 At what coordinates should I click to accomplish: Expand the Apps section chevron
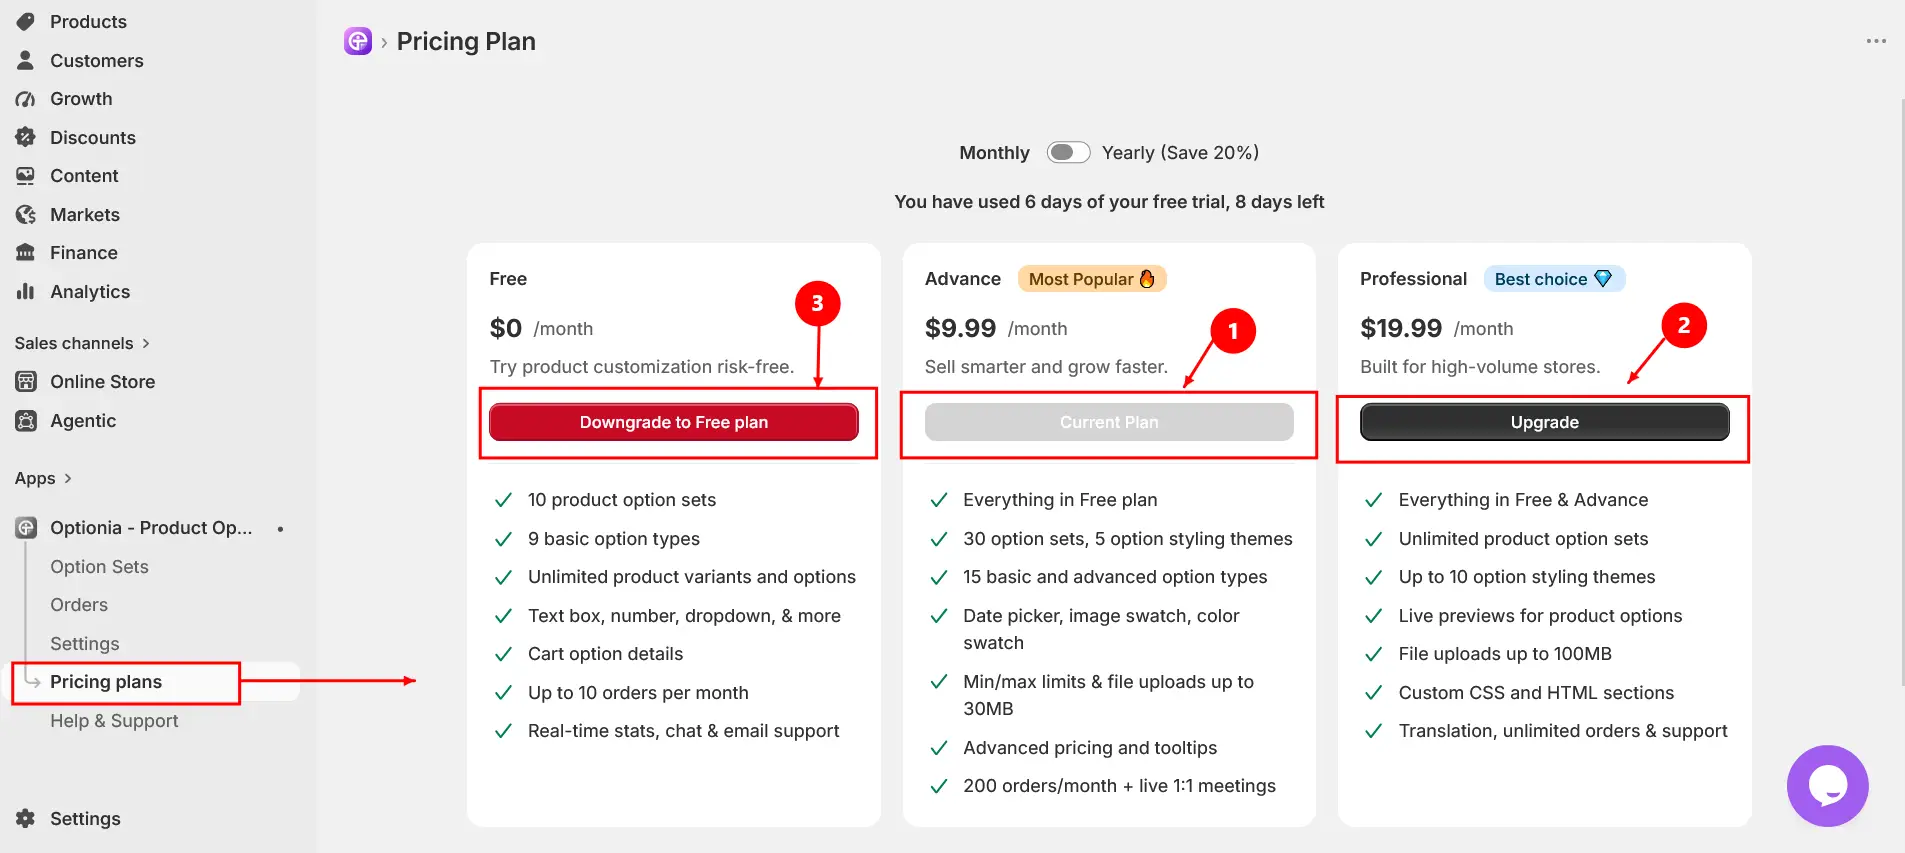68,478
